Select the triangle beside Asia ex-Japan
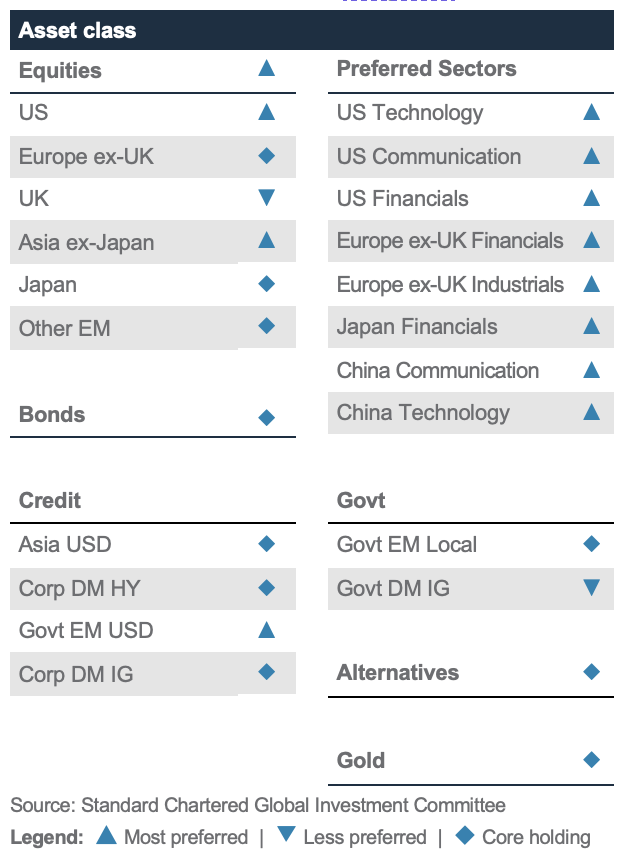Viewport: 624px width, 868px height. pyautogui.click(x=266, y=240)
